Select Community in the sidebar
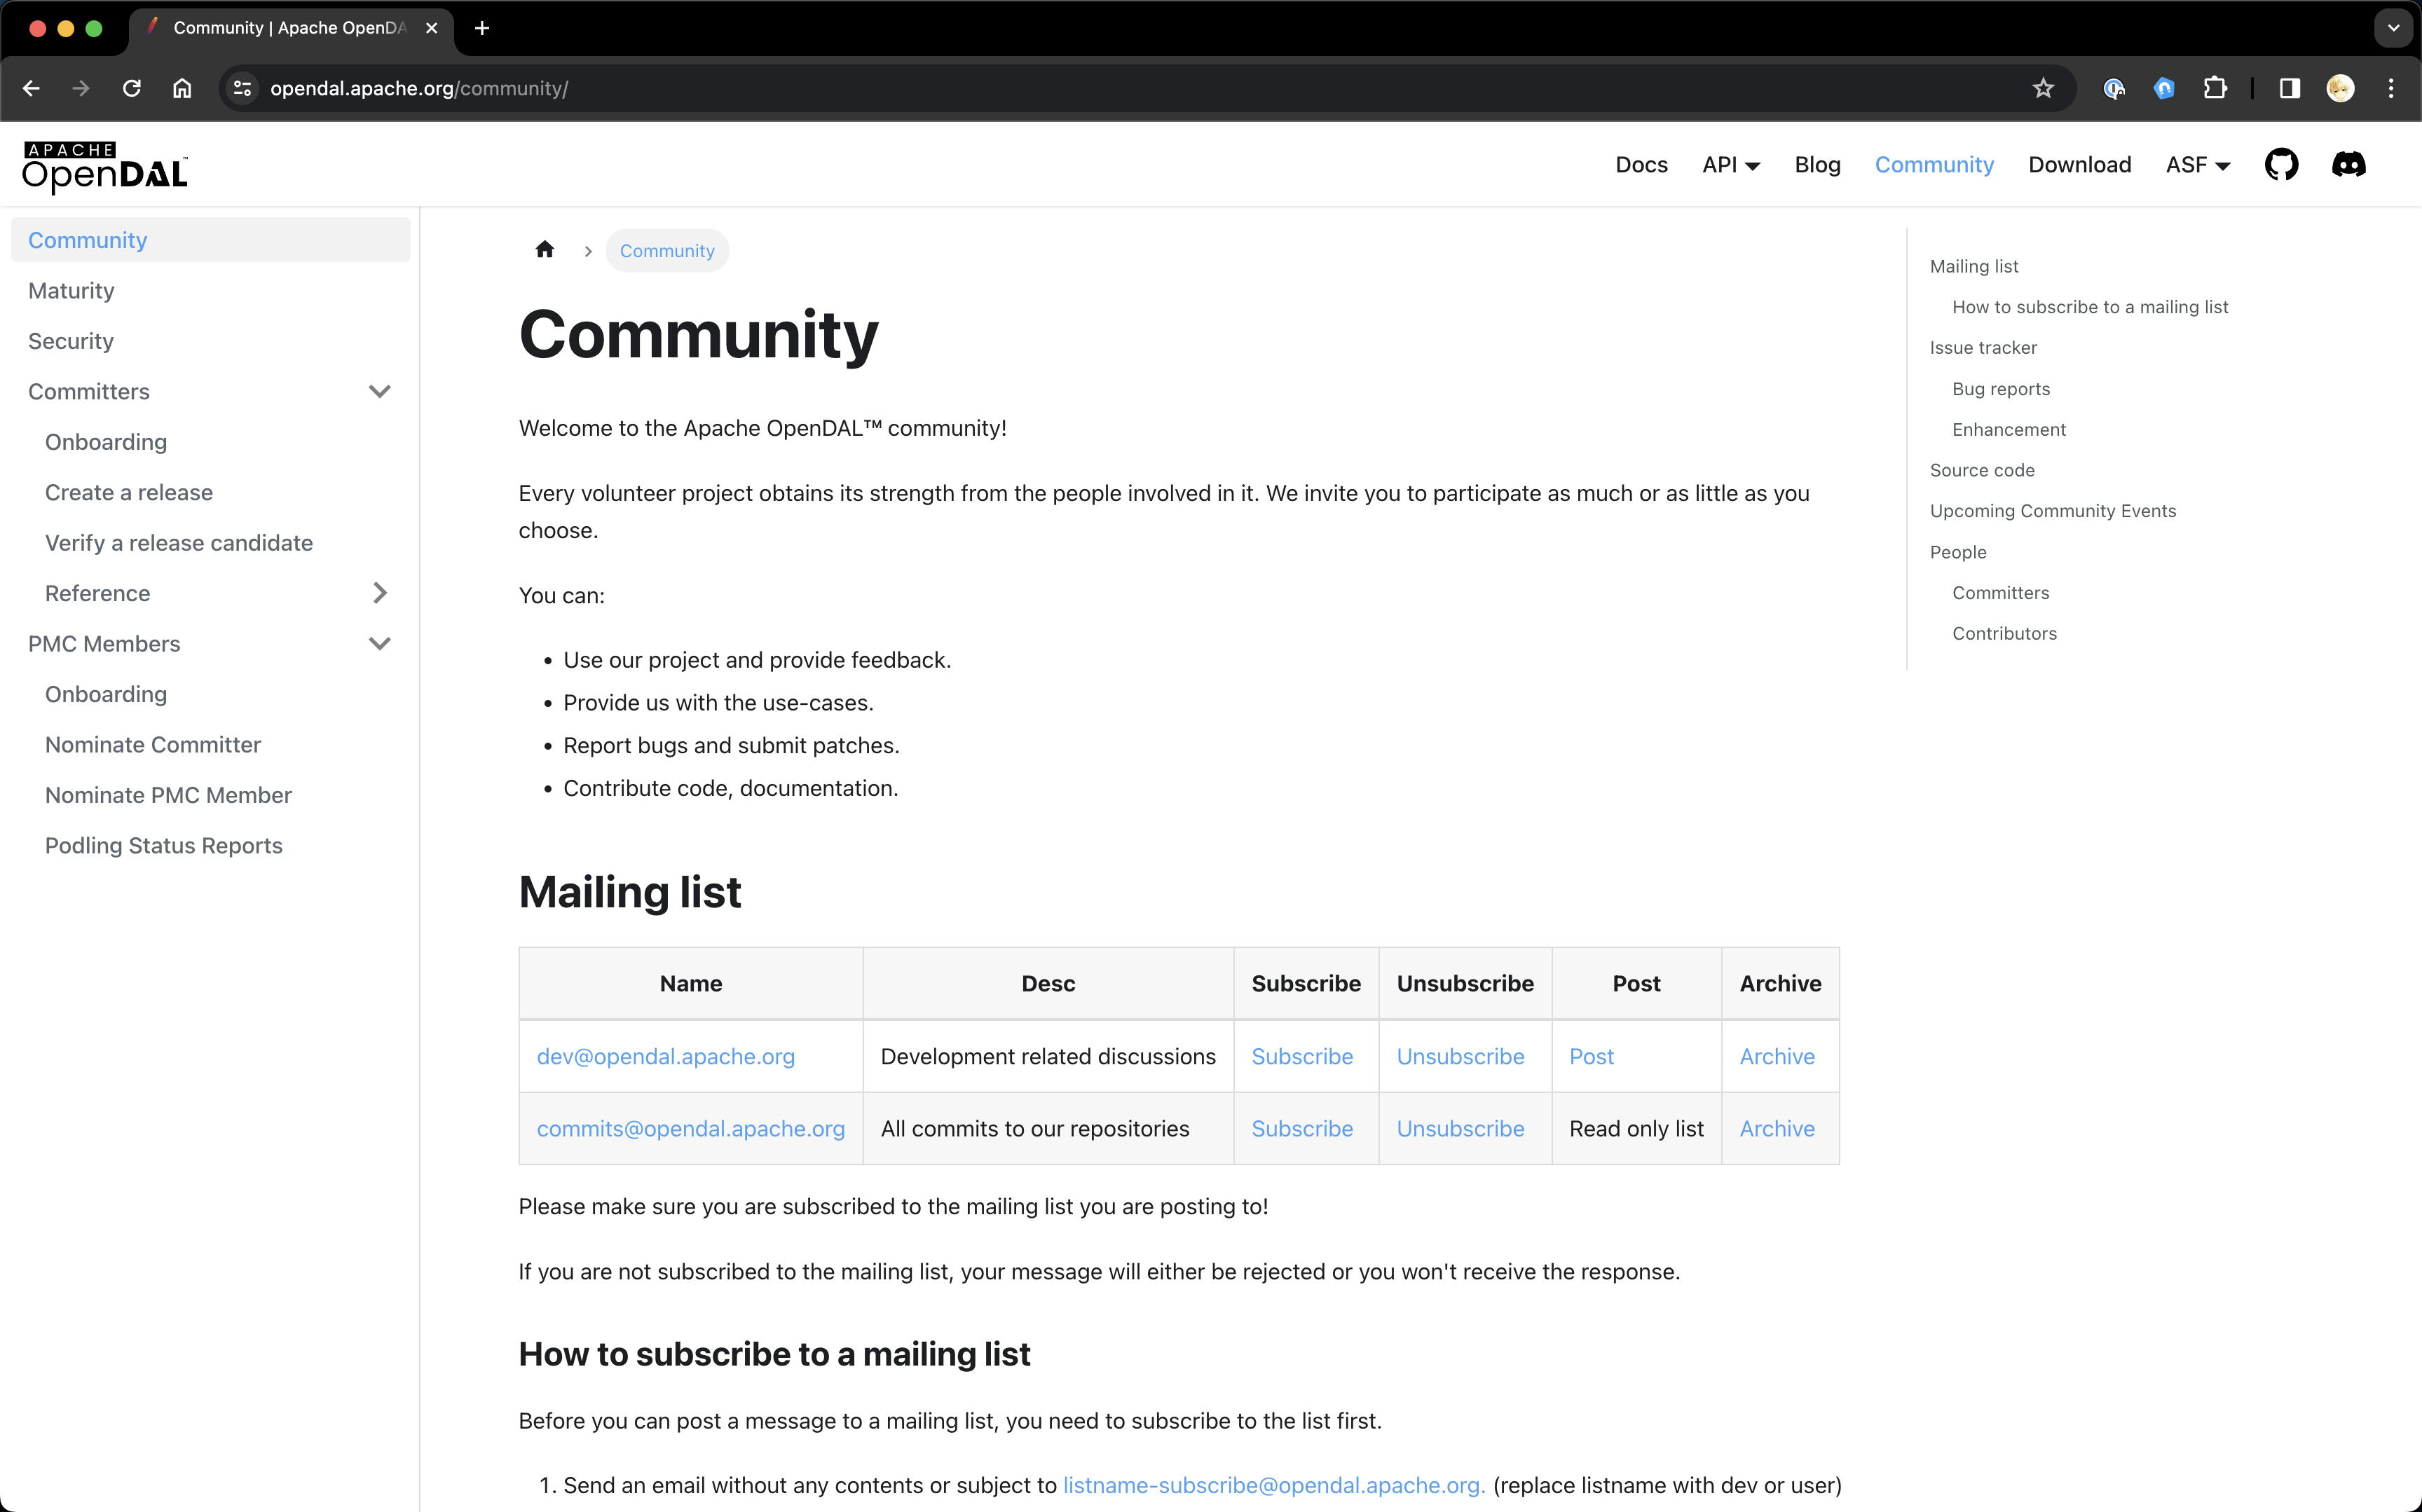The width and height of the screenshot is (2422, 1512). [x=210, y=240]
